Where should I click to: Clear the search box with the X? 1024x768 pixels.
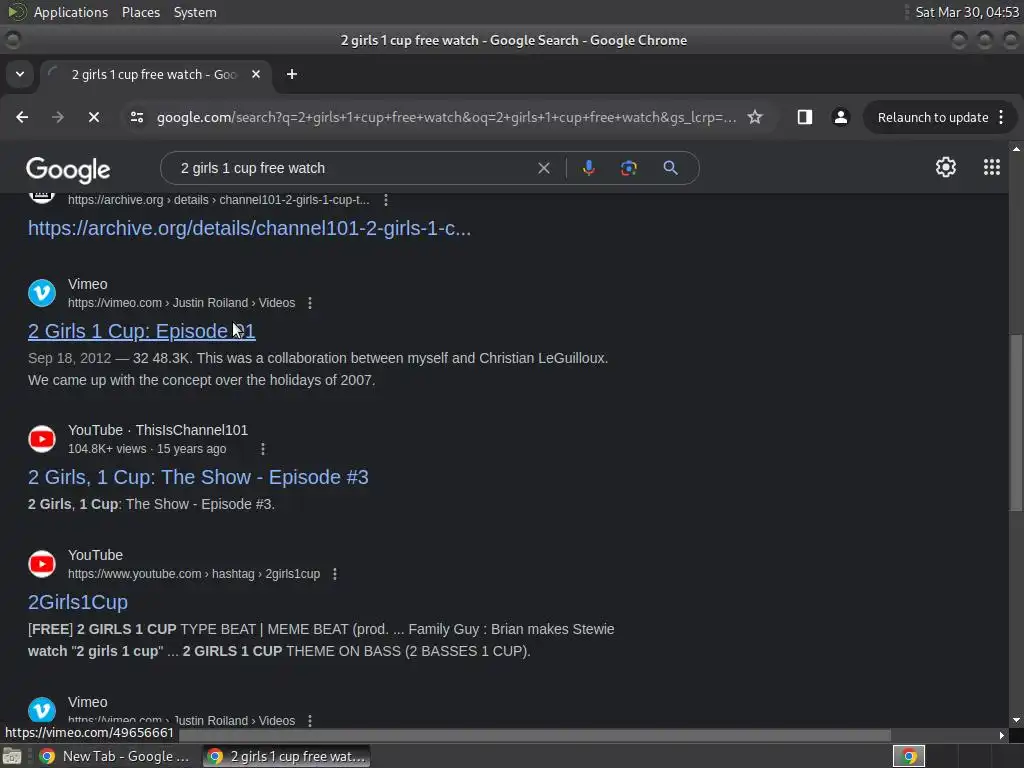tap(543, 168)
